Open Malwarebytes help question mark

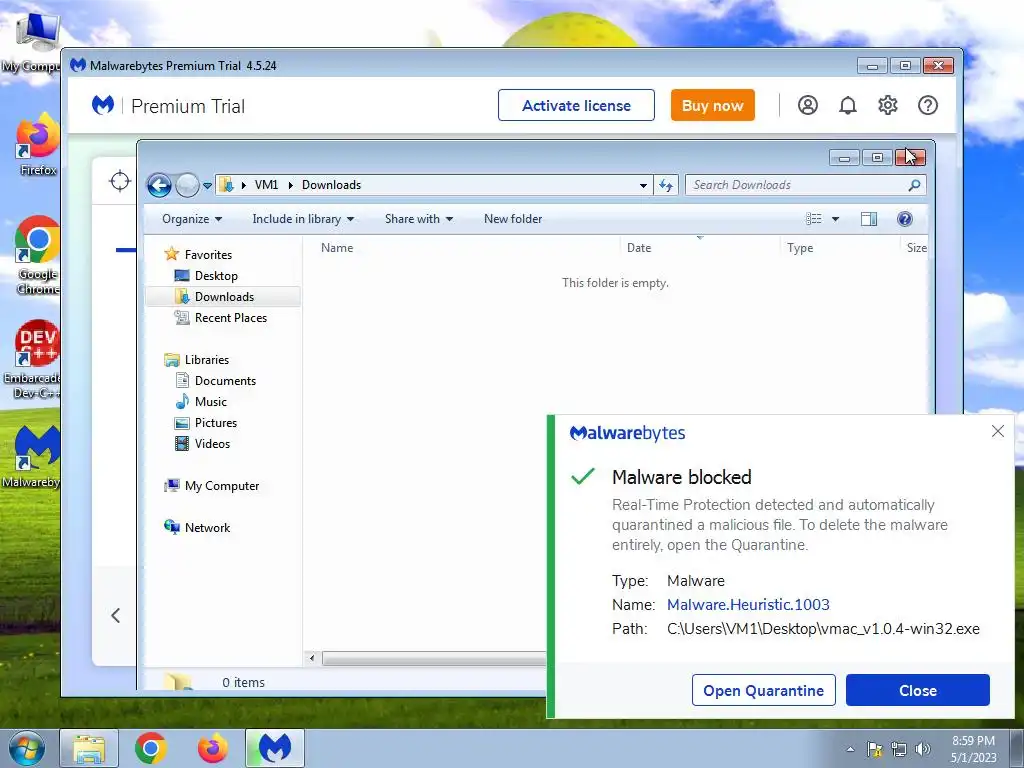[x=928, y=105]
